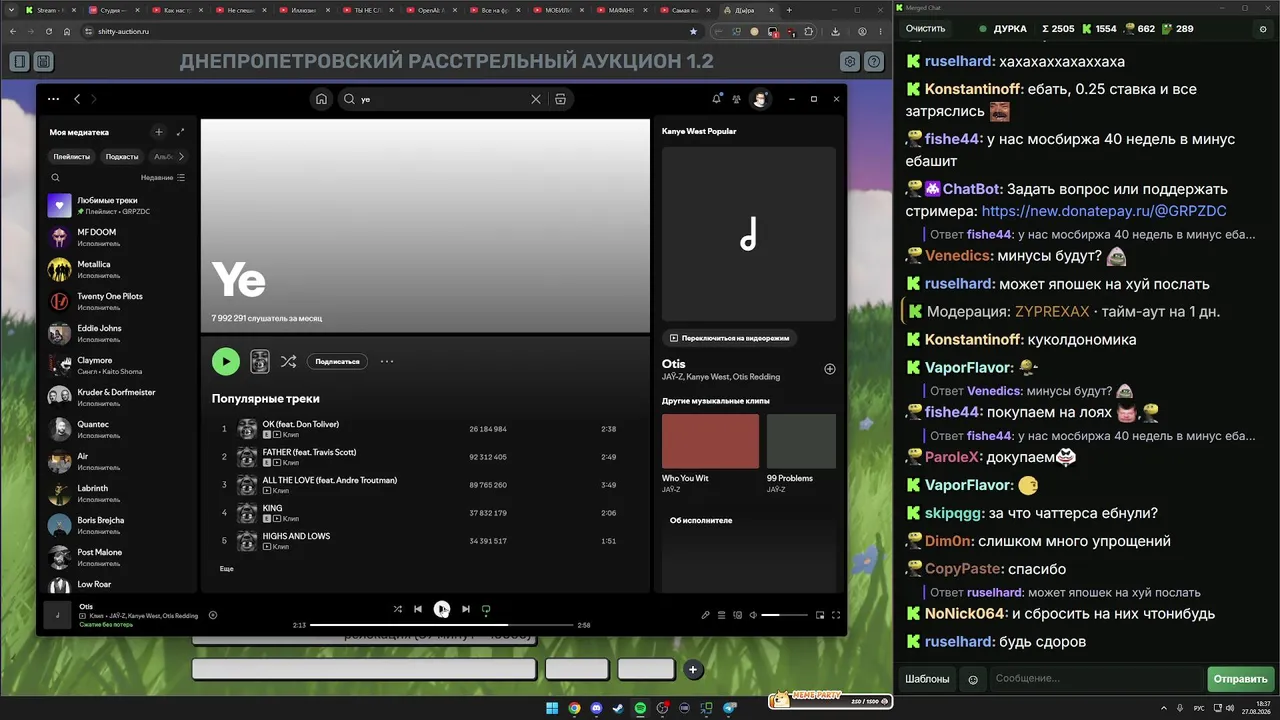1280x720 pixels.
Task: Open the Spotify icon in the taskbar
Action: [x=641, y=708]
